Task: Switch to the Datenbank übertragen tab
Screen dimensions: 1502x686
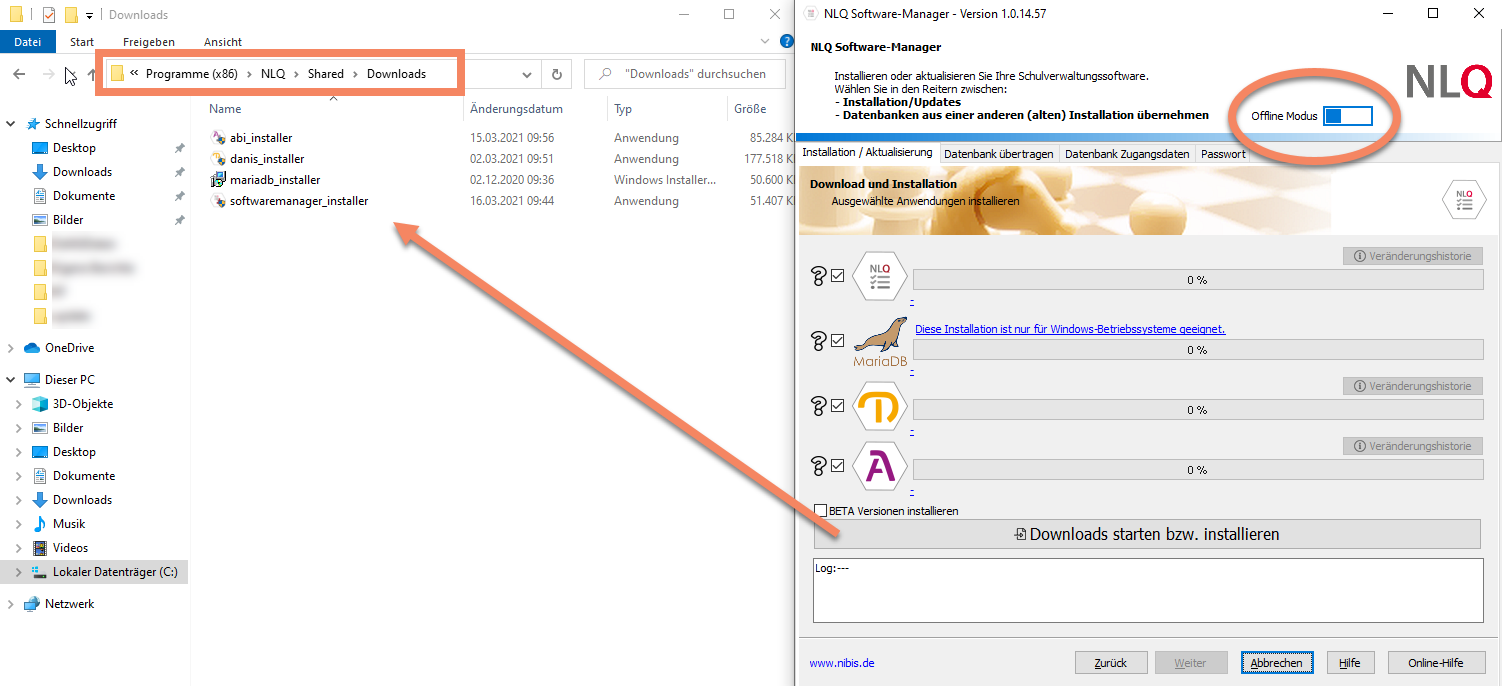Action: tap(998, 154)
